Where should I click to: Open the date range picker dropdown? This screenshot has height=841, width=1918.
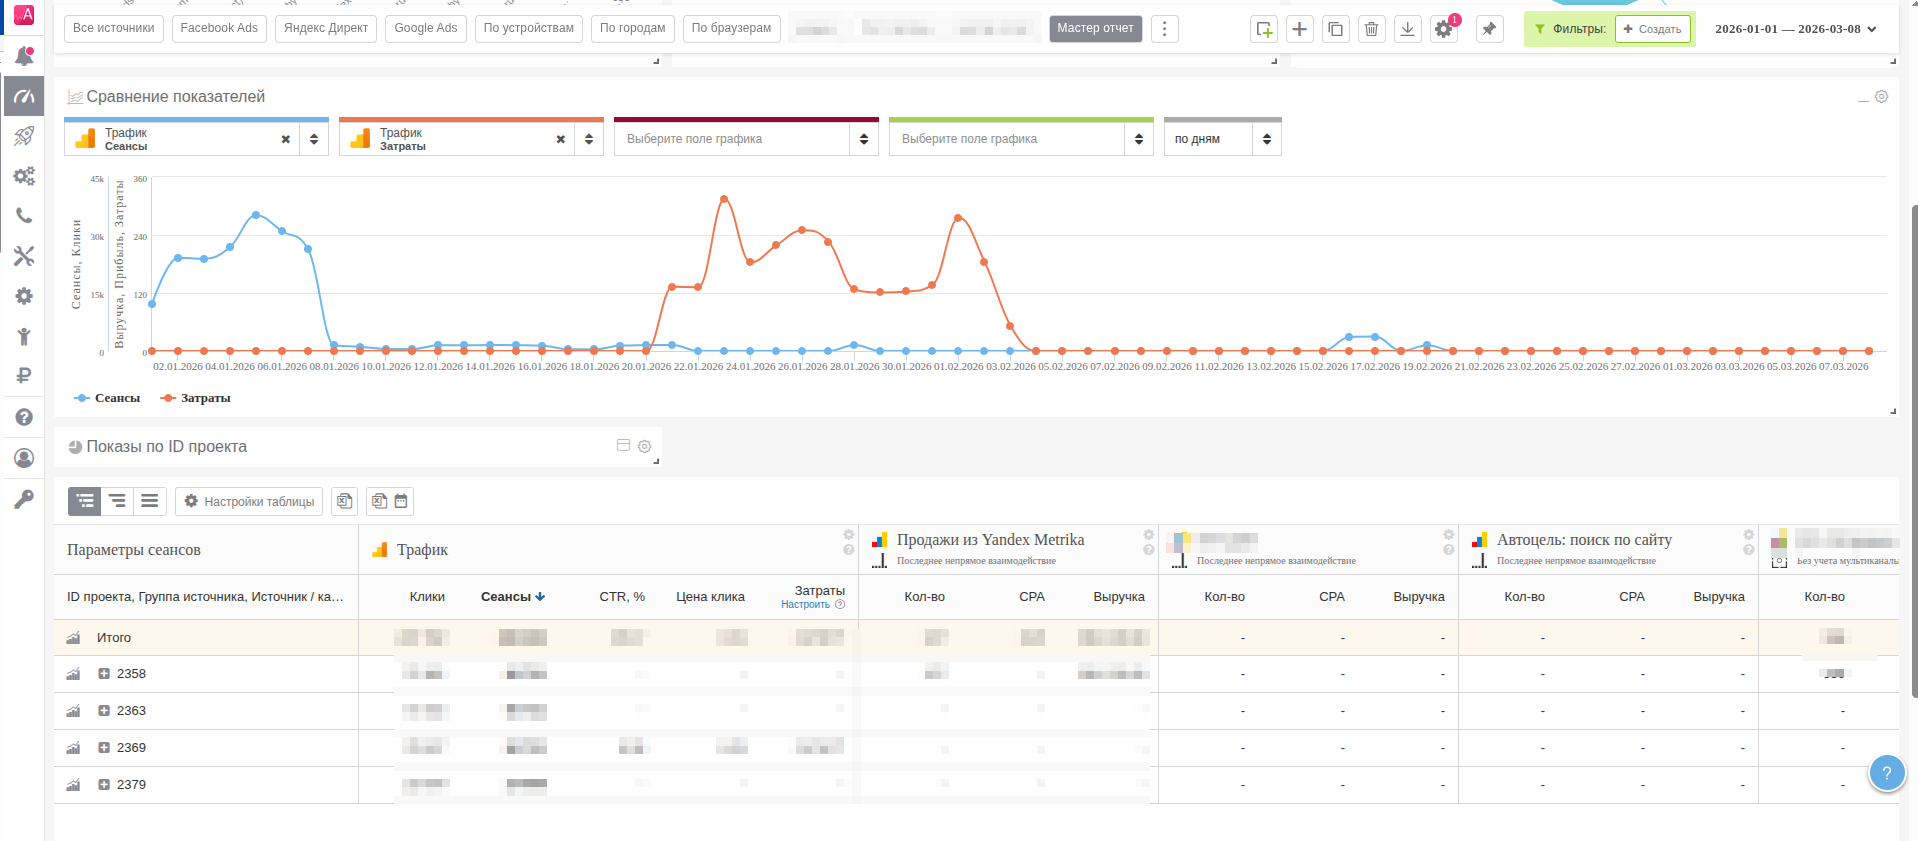coord(1795,29)
